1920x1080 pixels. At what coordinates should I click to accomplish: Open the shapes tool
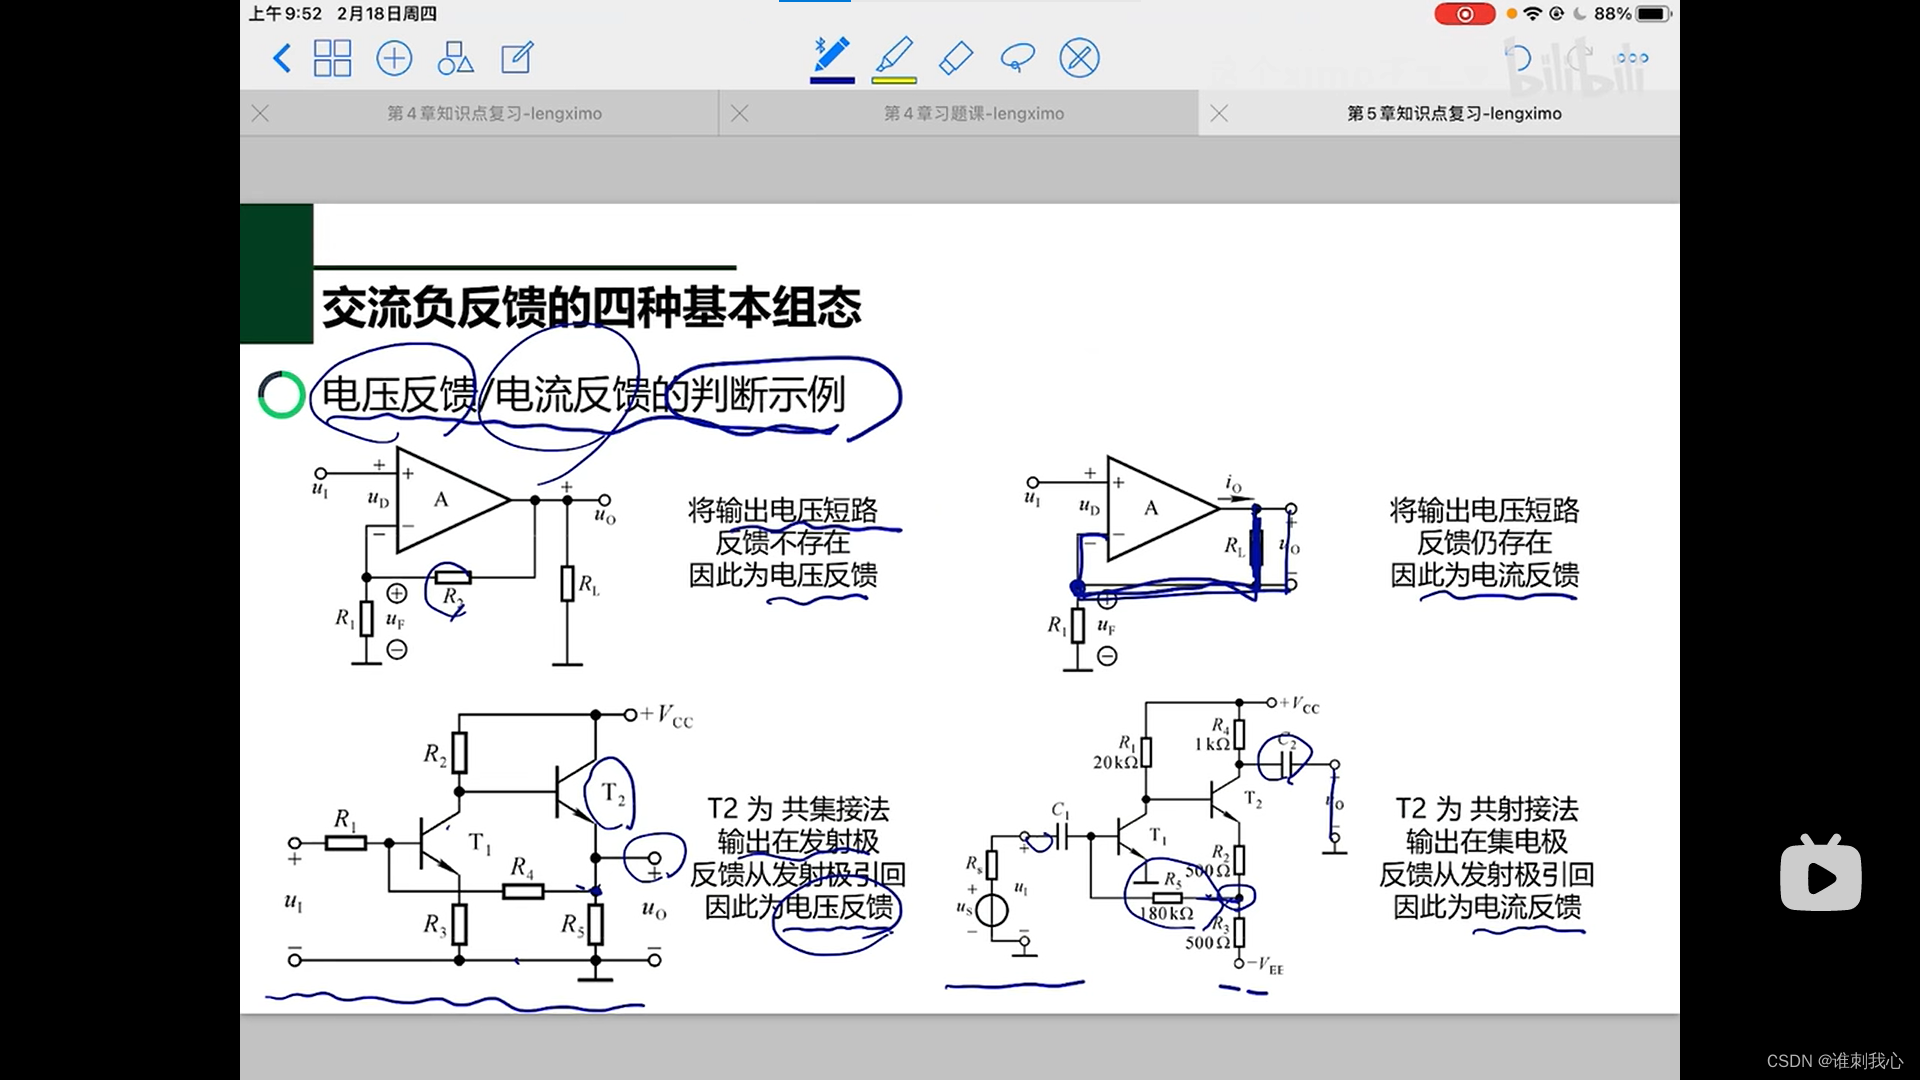(x=455, y=58)
